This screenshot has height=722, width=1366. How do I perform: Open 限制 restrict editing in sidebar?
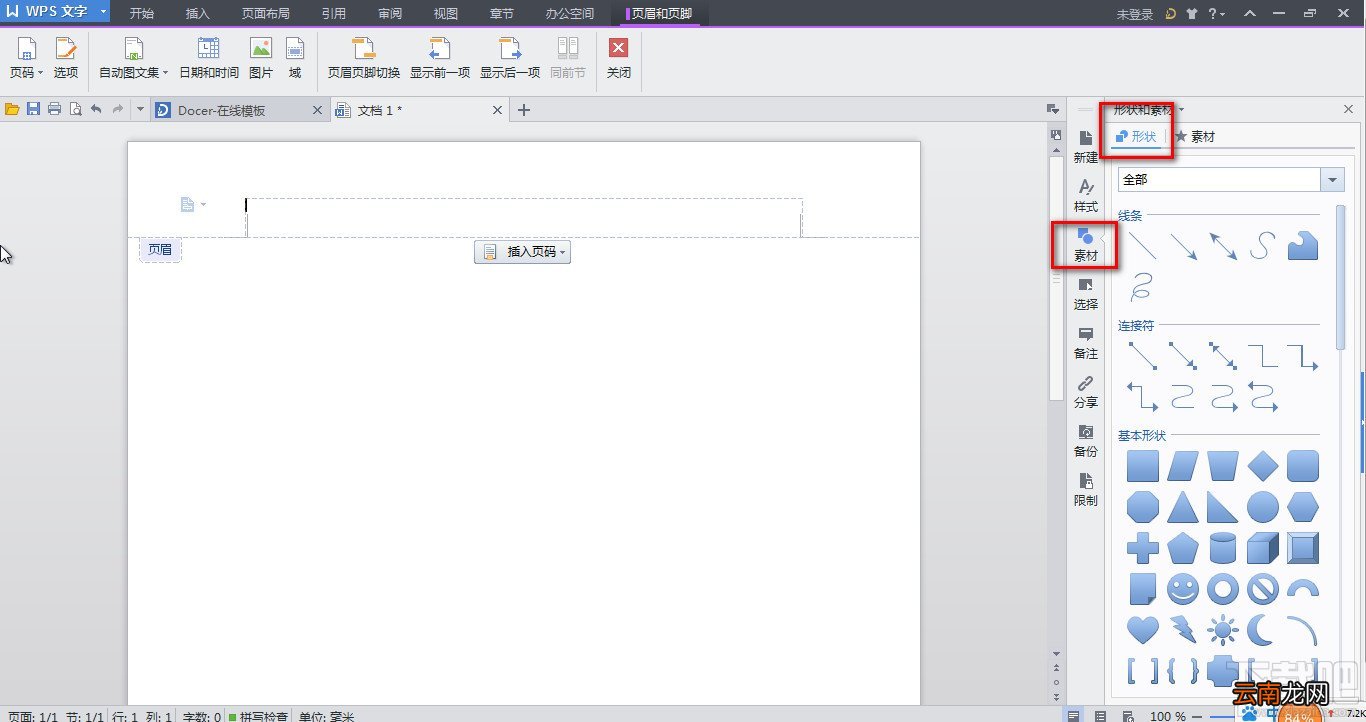click(x=1086, y=490)
